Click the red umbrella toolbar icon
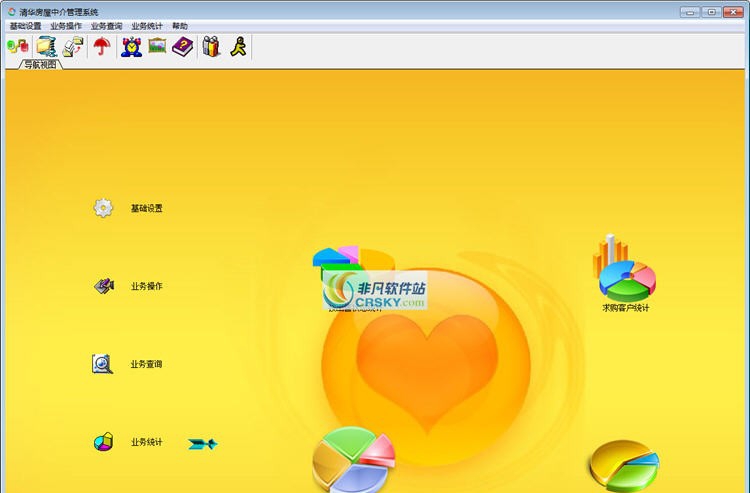Screen dimensions: 750x493 coord(101,46)
